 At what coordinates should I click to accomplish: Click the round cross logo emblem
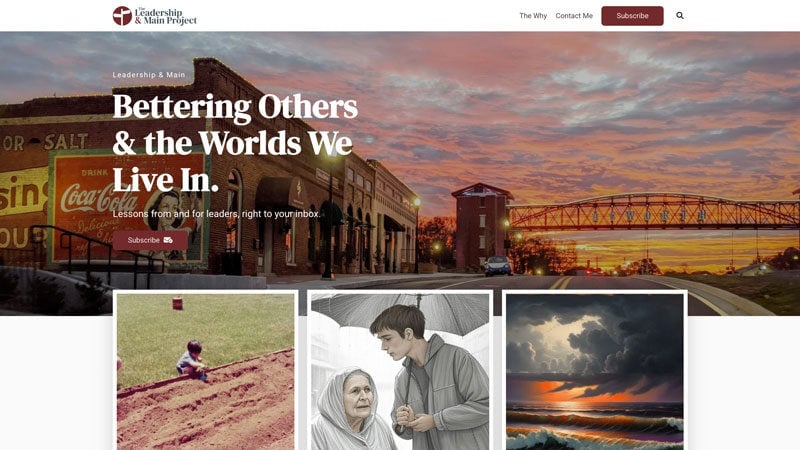tap(122, 16)
